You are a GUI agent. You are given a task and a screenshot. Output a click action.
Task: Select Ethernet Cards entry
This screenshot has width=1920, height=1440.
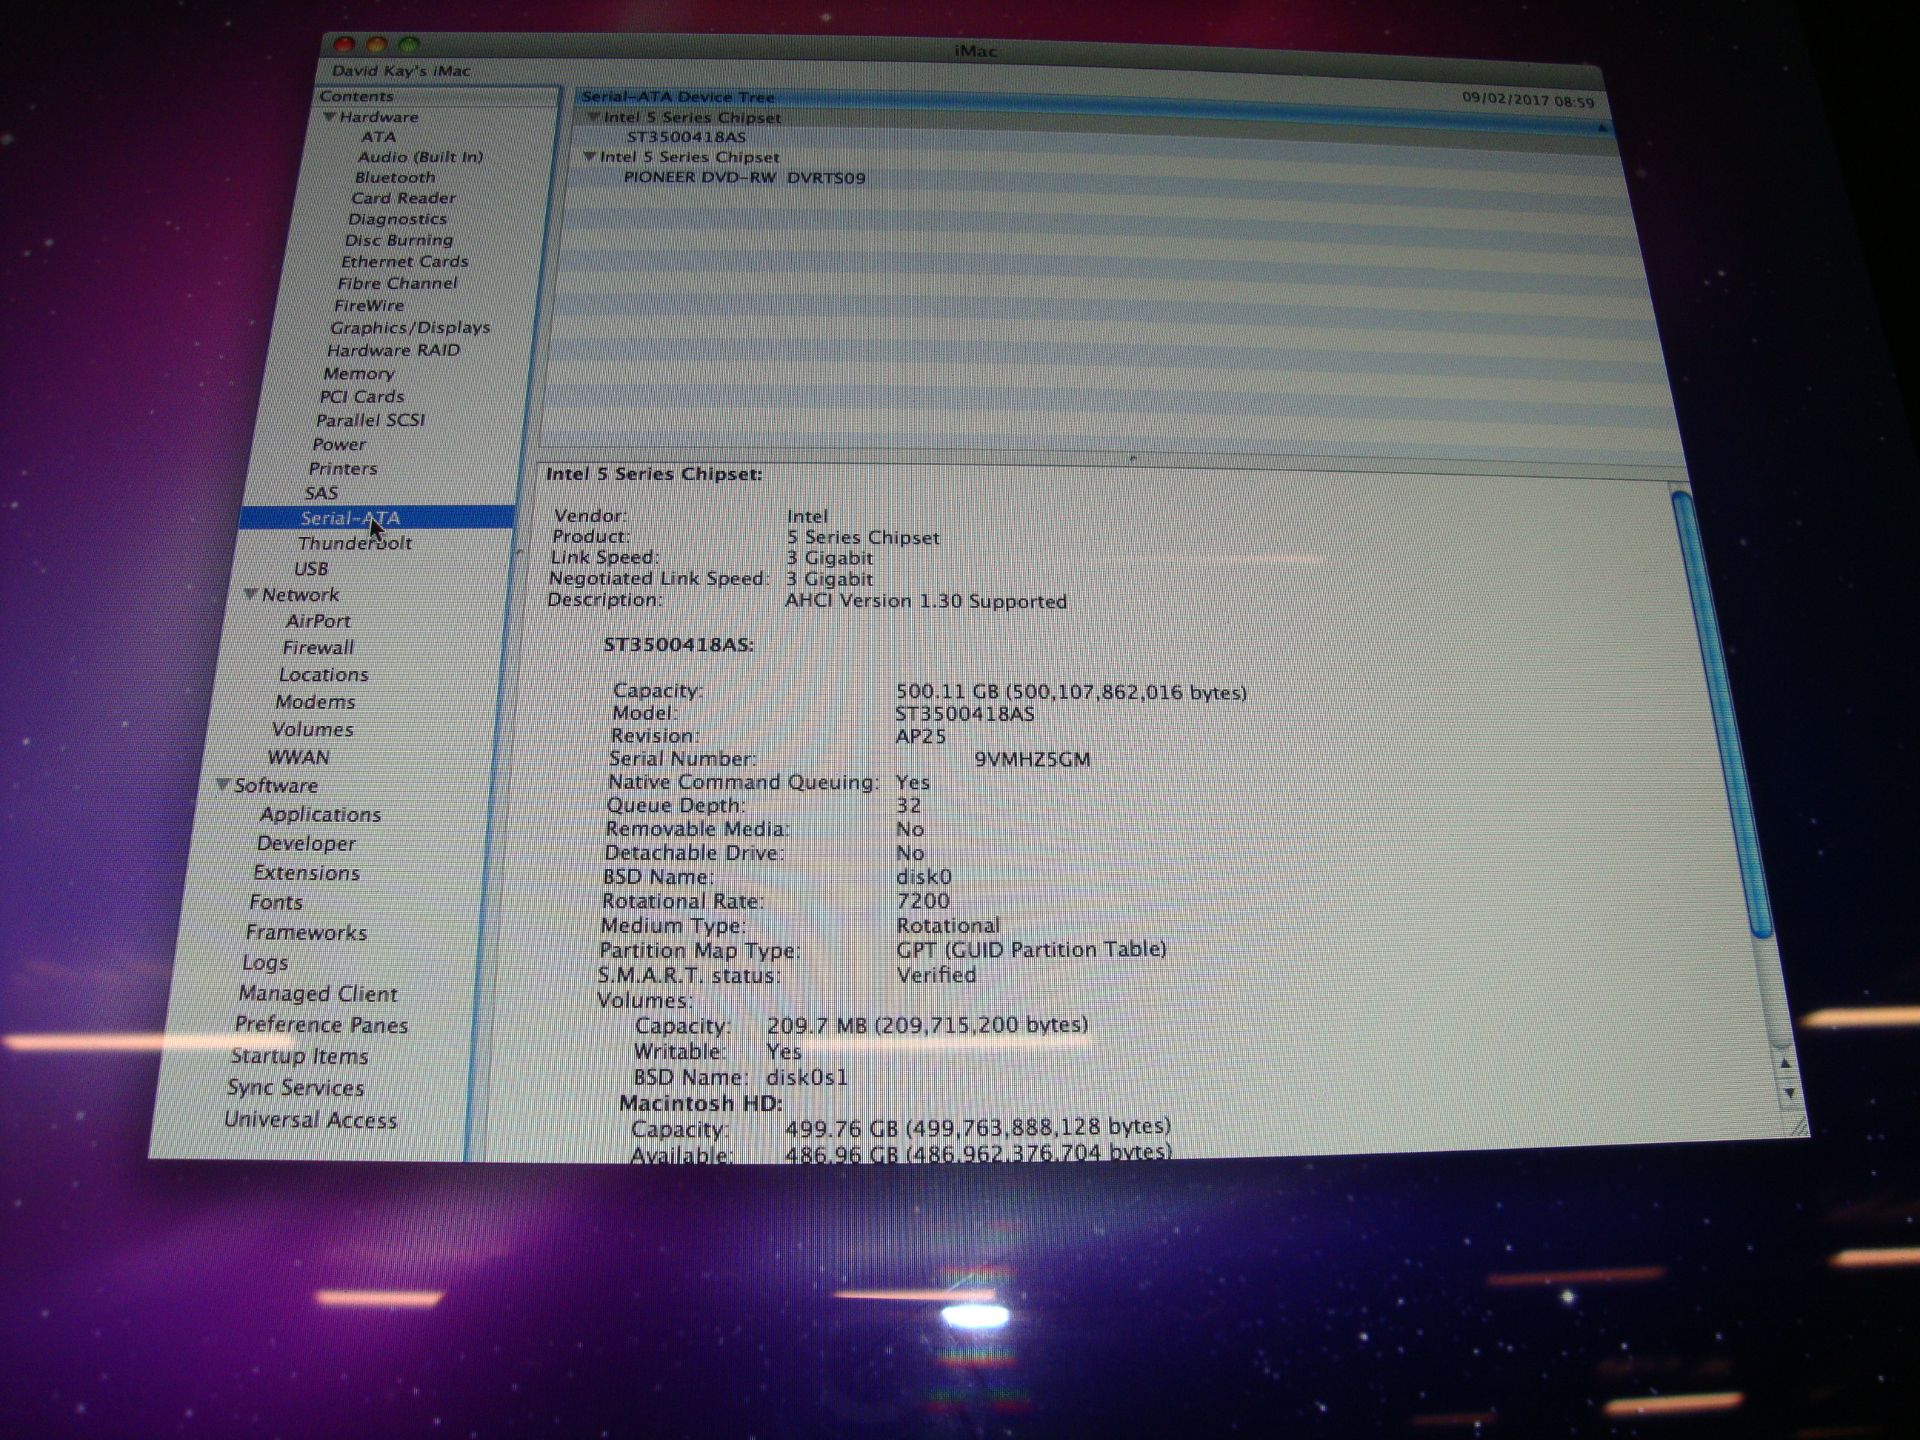(x=404, y=261)
